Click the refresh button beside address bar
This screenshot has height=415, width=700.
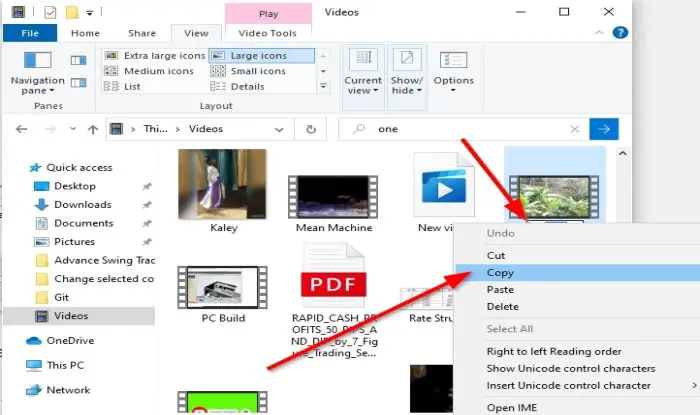pyautogui.click(x=311, y=129)
